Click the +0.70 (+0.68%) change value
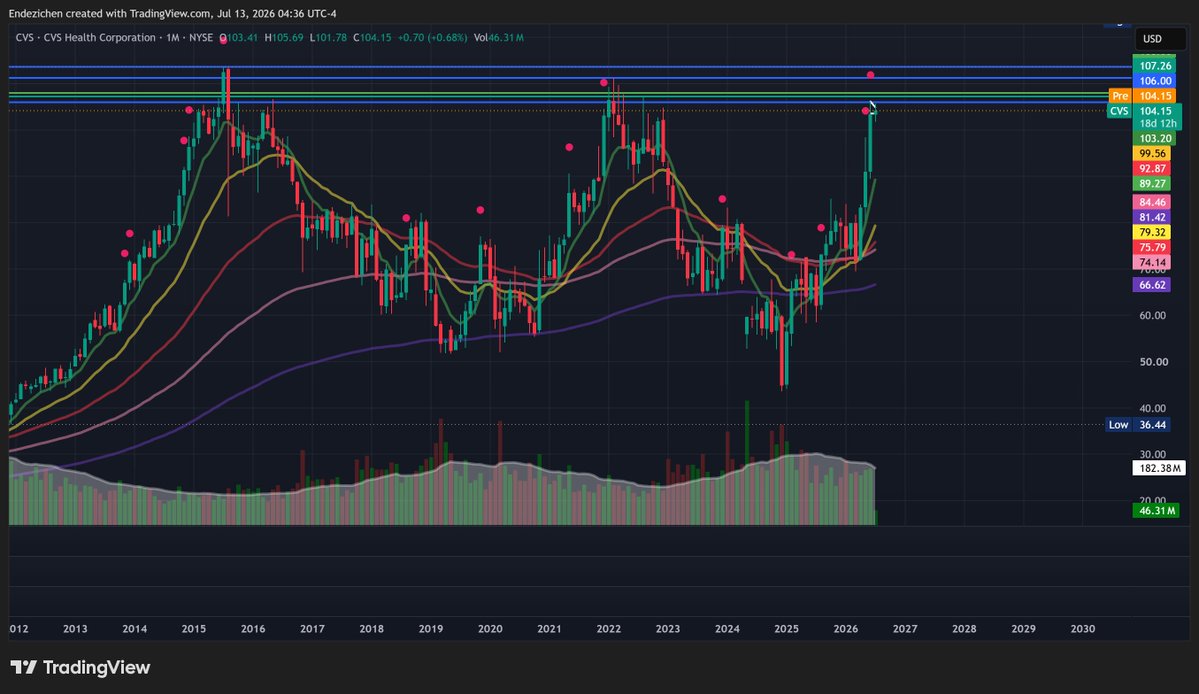 [x=432, y=37]
